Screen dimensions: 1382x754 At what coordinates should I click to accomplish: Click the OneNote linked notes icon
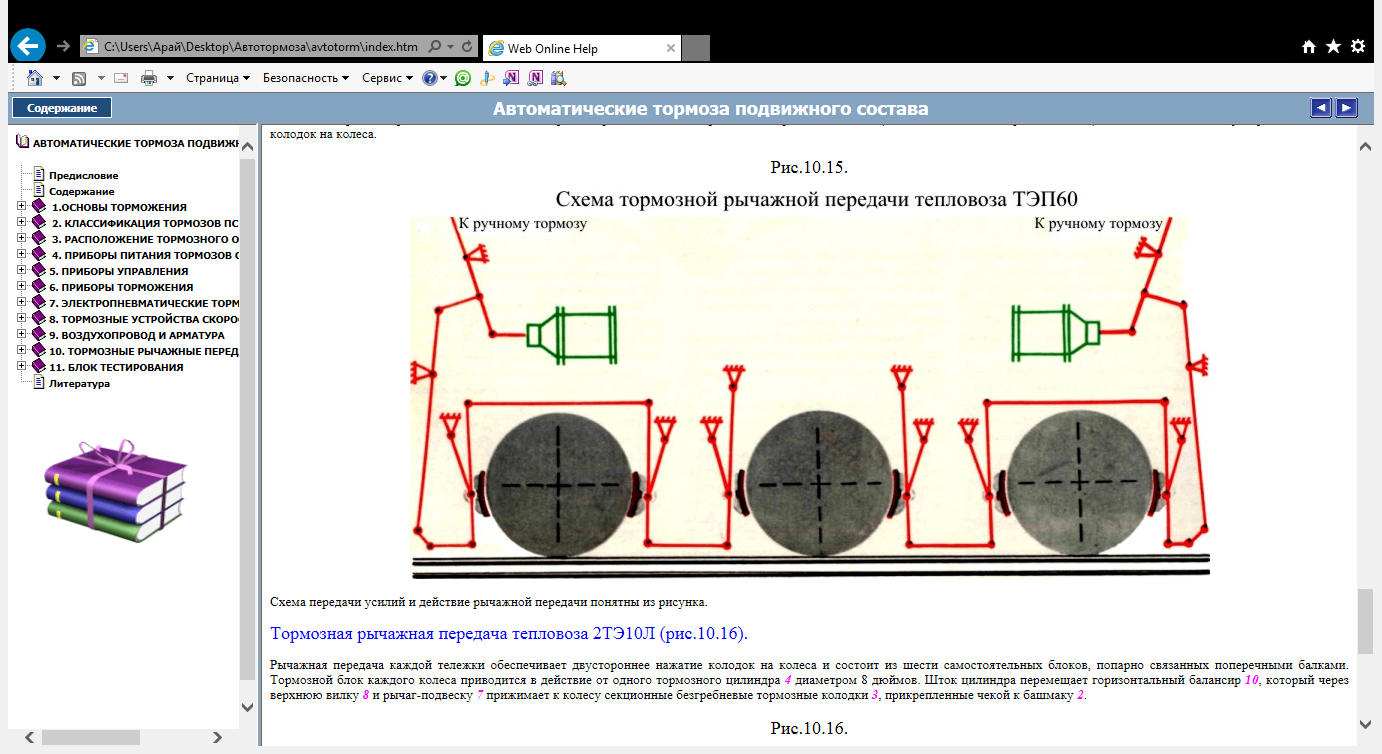click(x=535, y=77)
